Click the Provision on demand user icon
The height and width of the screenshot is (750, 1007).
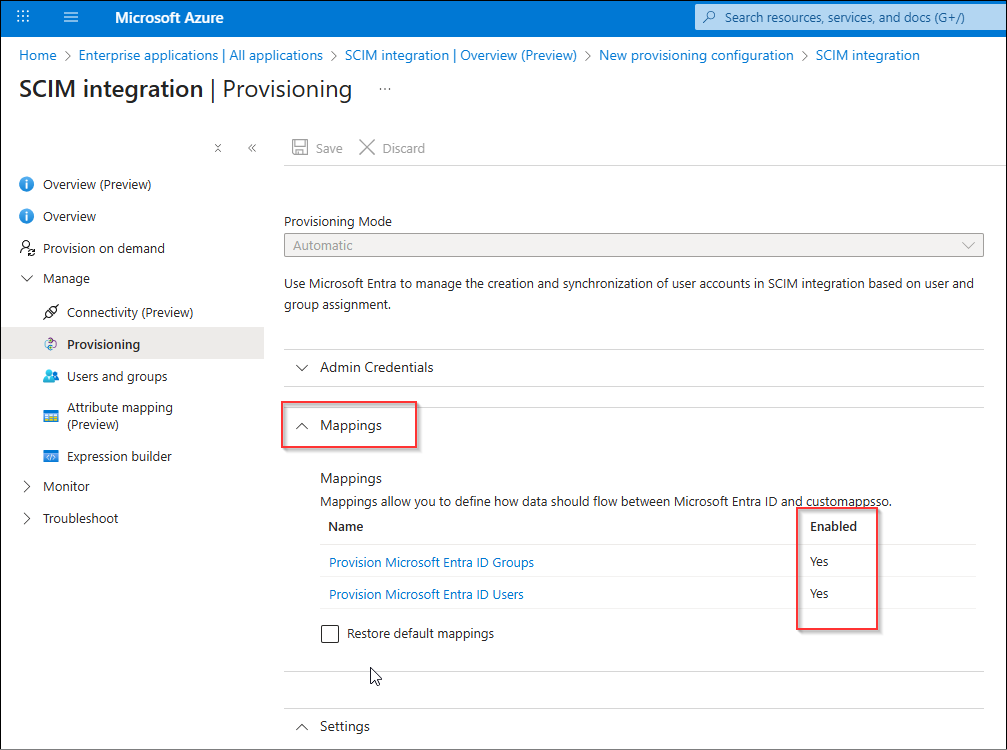pyautogui.click(x=27, y=248)
